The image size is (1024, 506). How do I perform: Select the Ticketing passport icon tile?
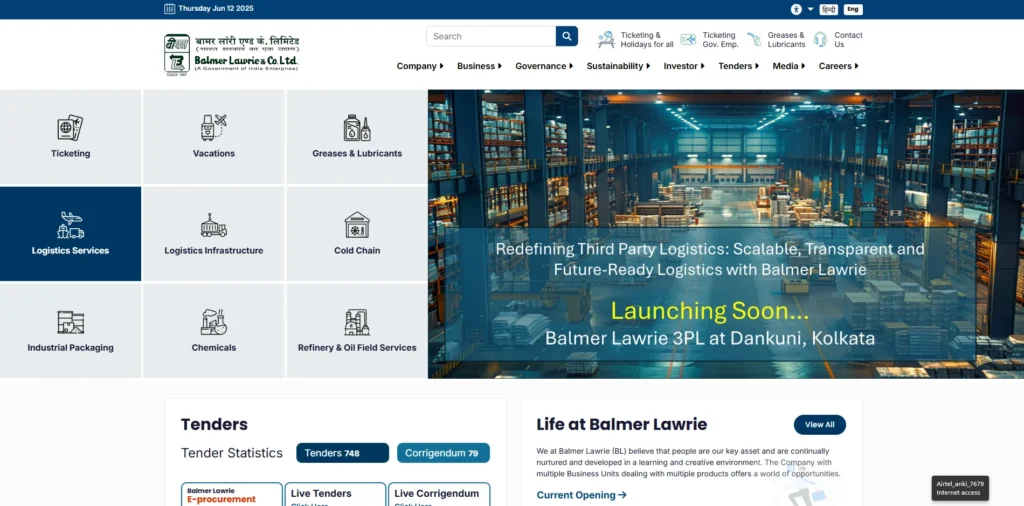point(70,128)
